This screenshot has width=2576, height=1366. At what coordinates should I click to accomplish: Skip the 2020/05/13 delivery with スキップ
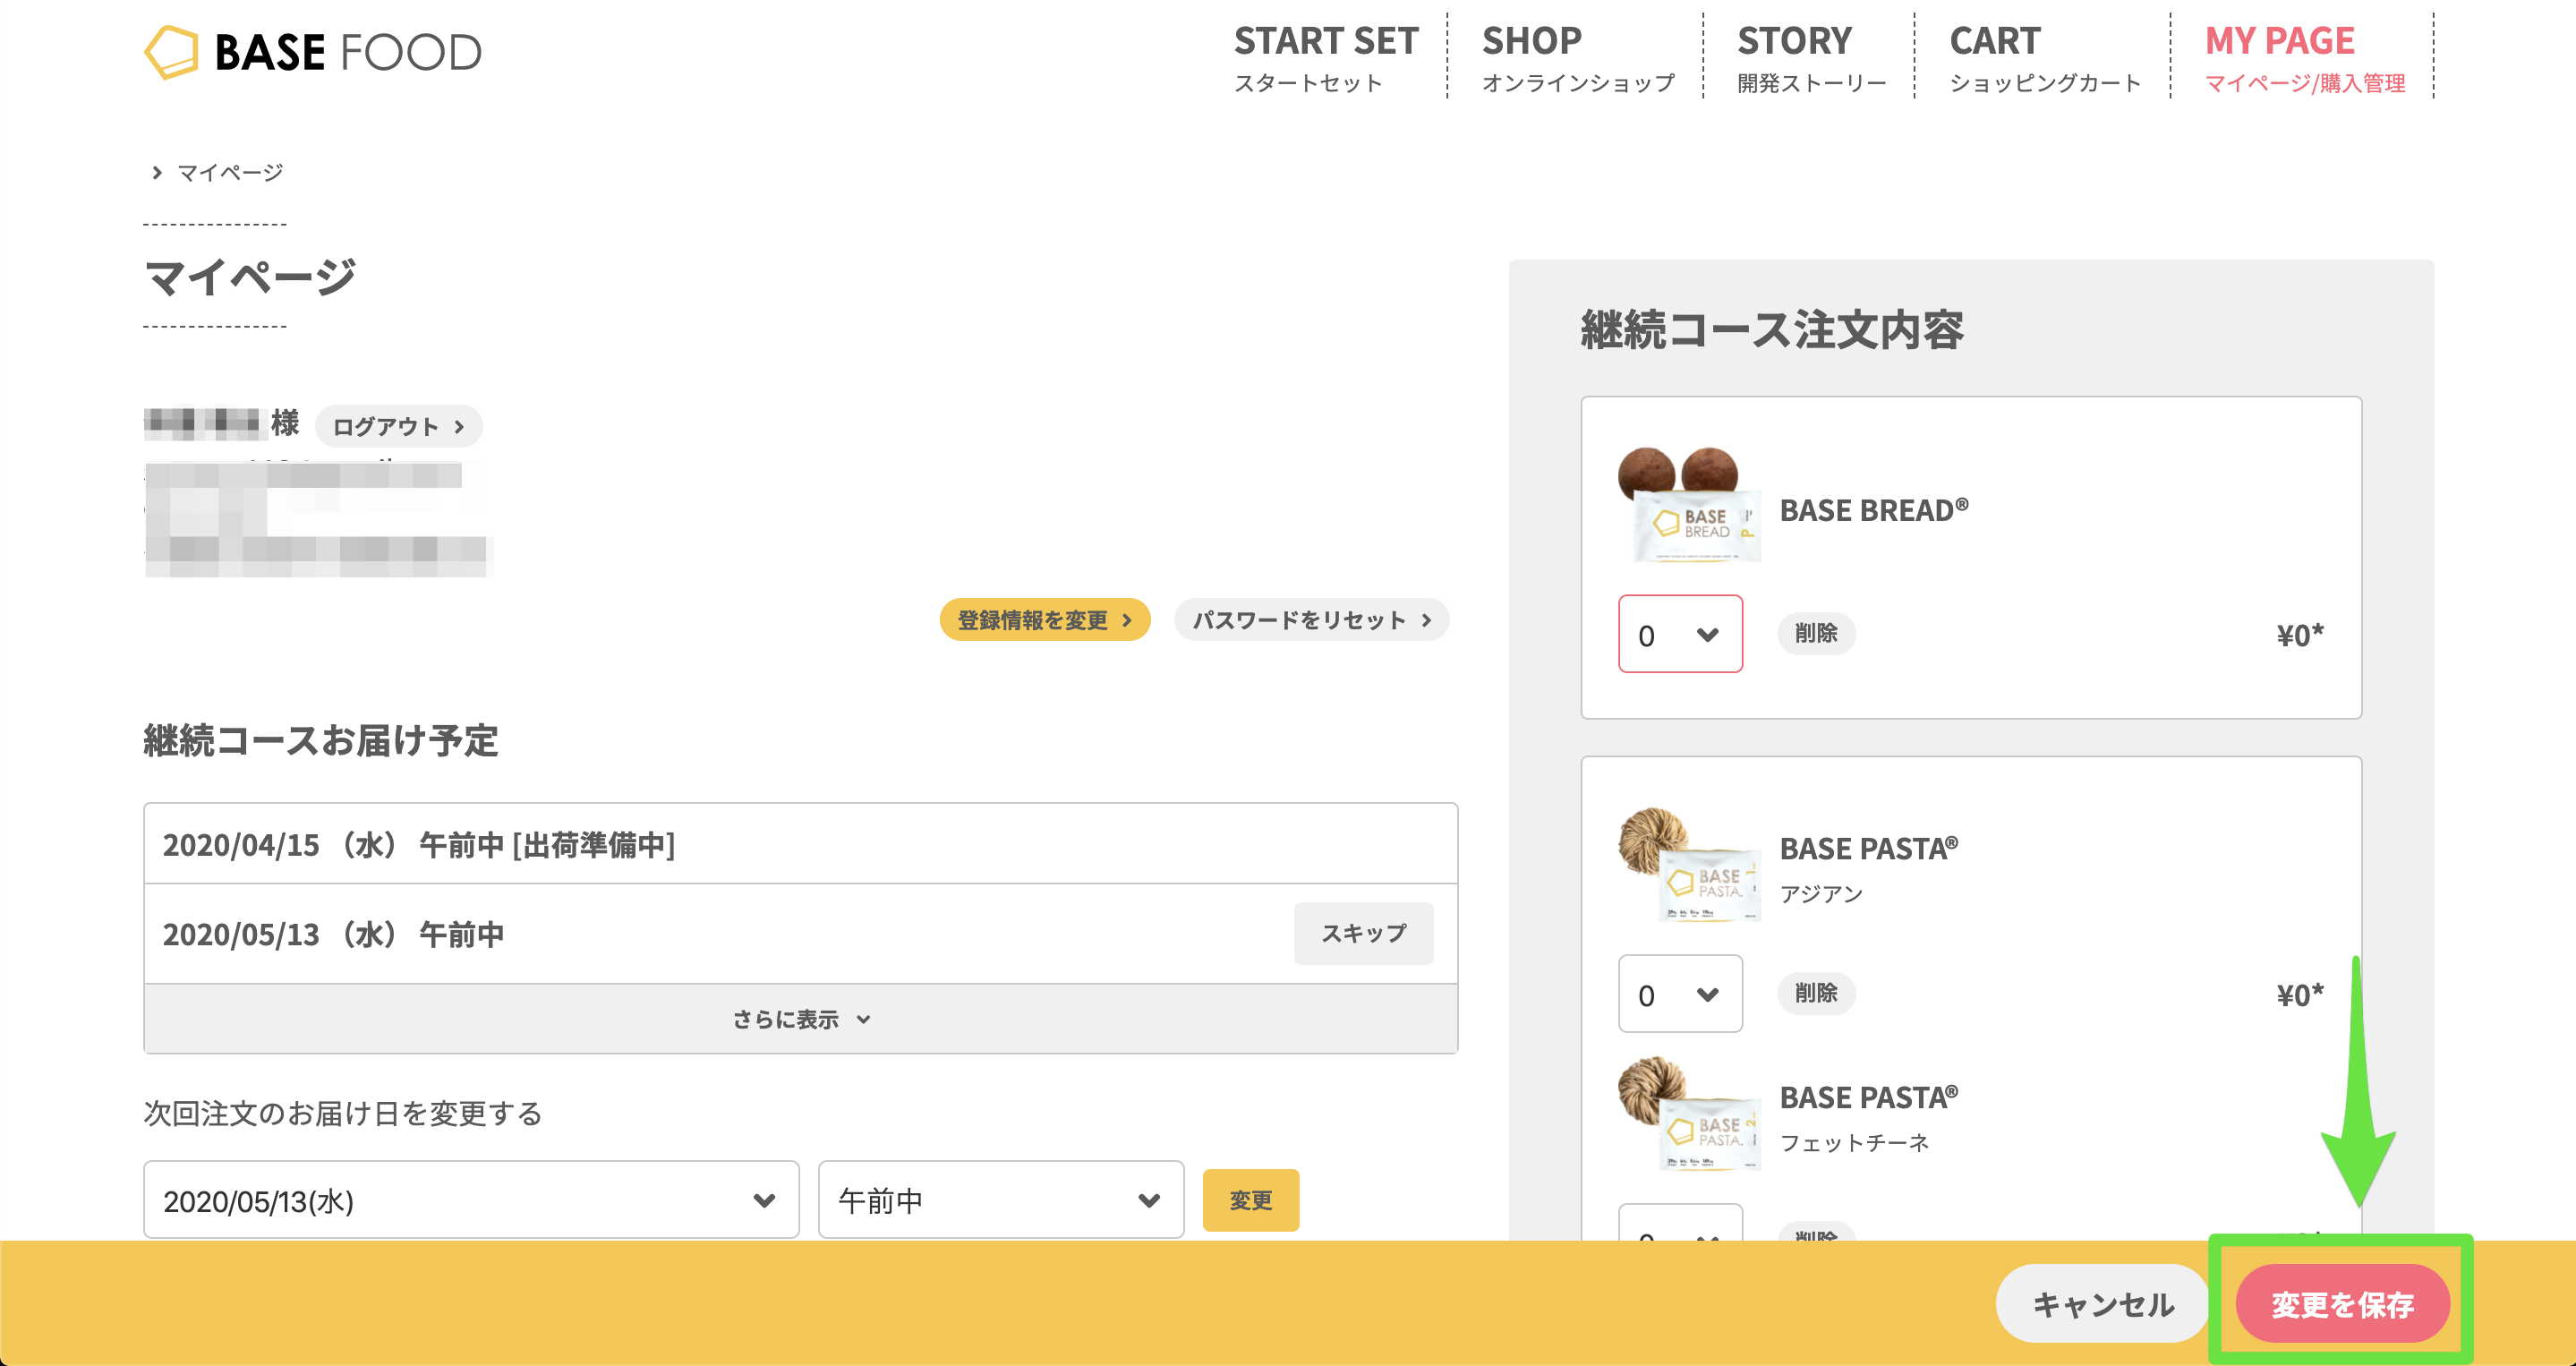1363,933
